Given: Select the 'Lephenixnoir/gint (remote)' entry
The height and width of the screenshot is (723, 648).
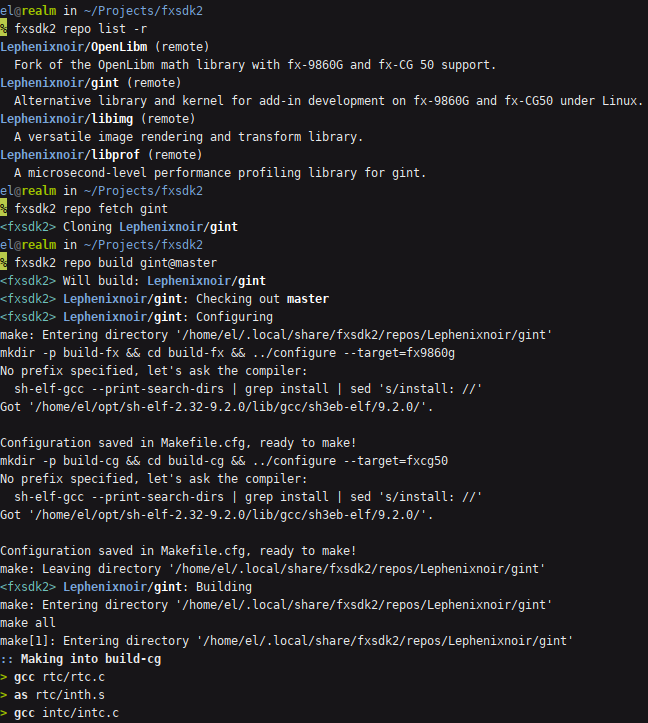Looking at the screenshot, I should point(91,83).
